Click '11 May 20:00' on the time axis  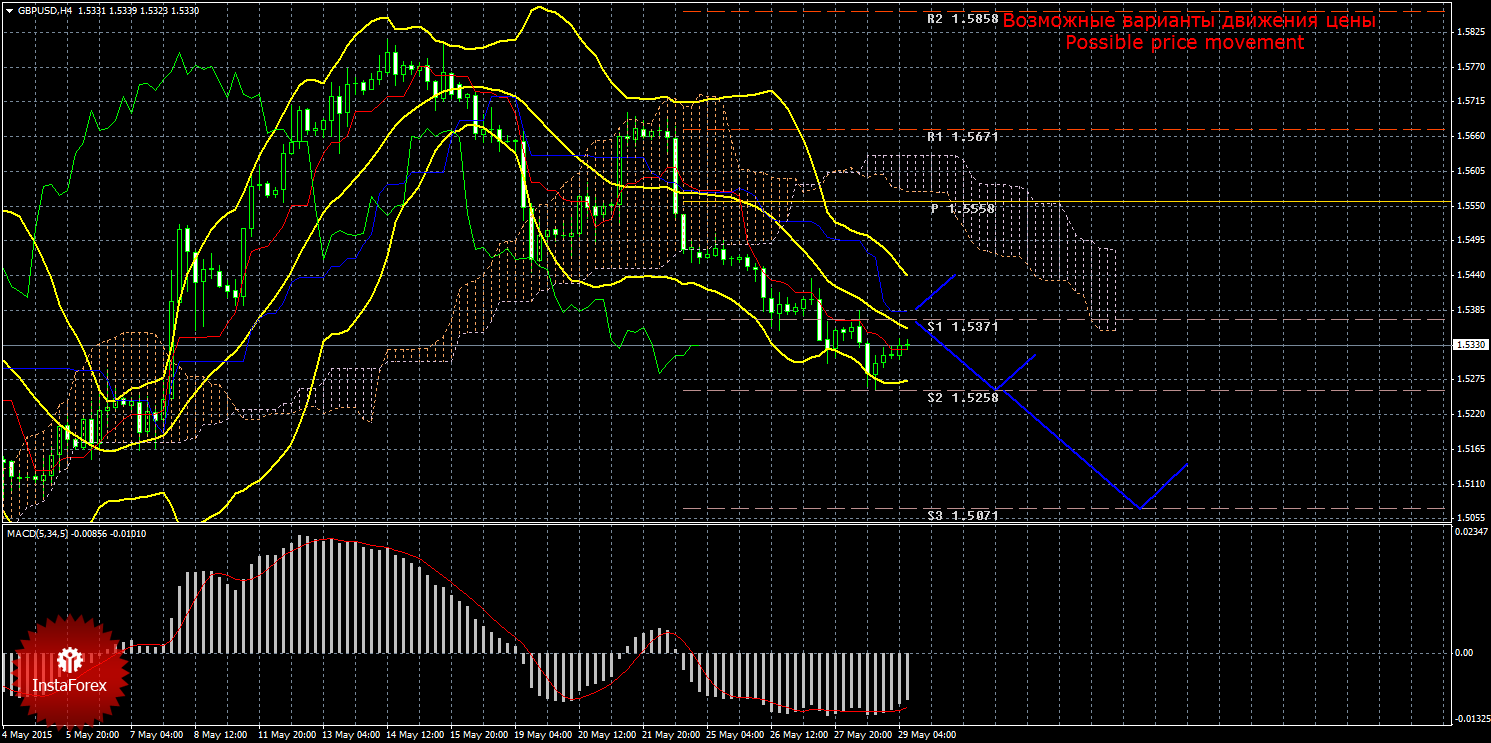pos(286,735)
